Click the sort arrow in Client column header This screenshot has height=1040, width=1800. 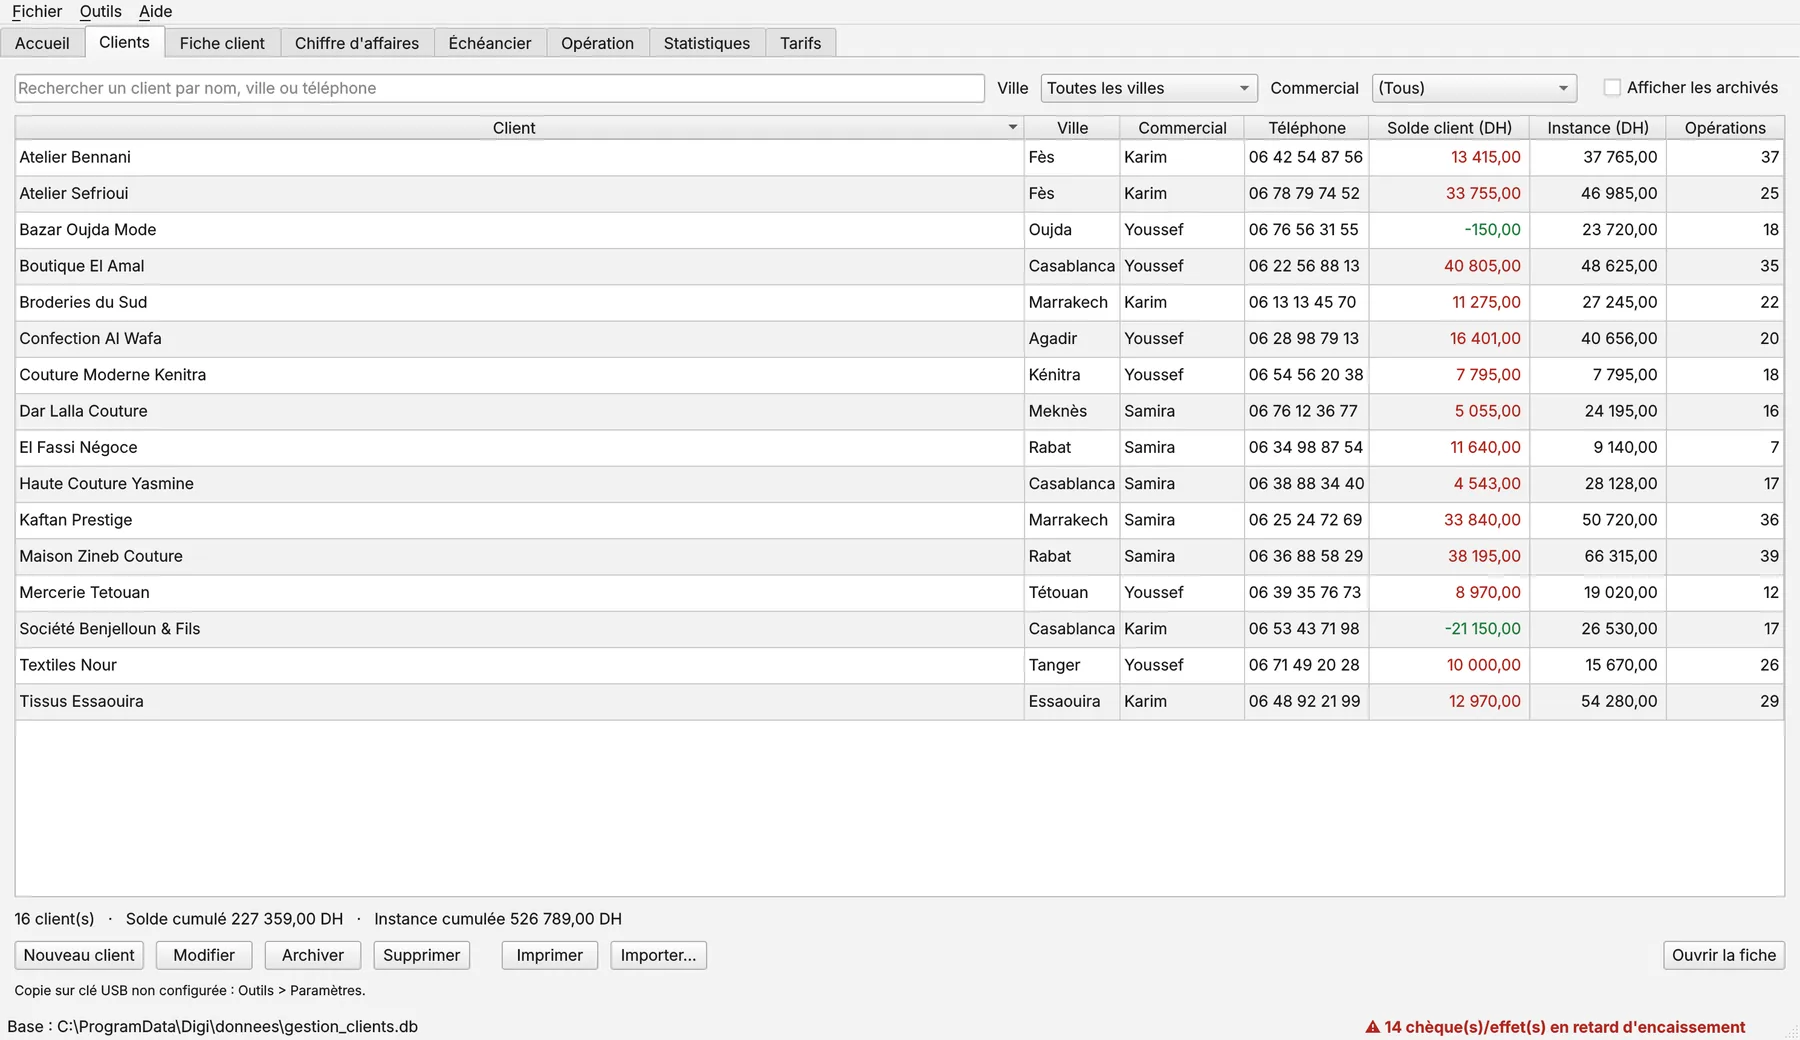click(x=1012, y=128)
